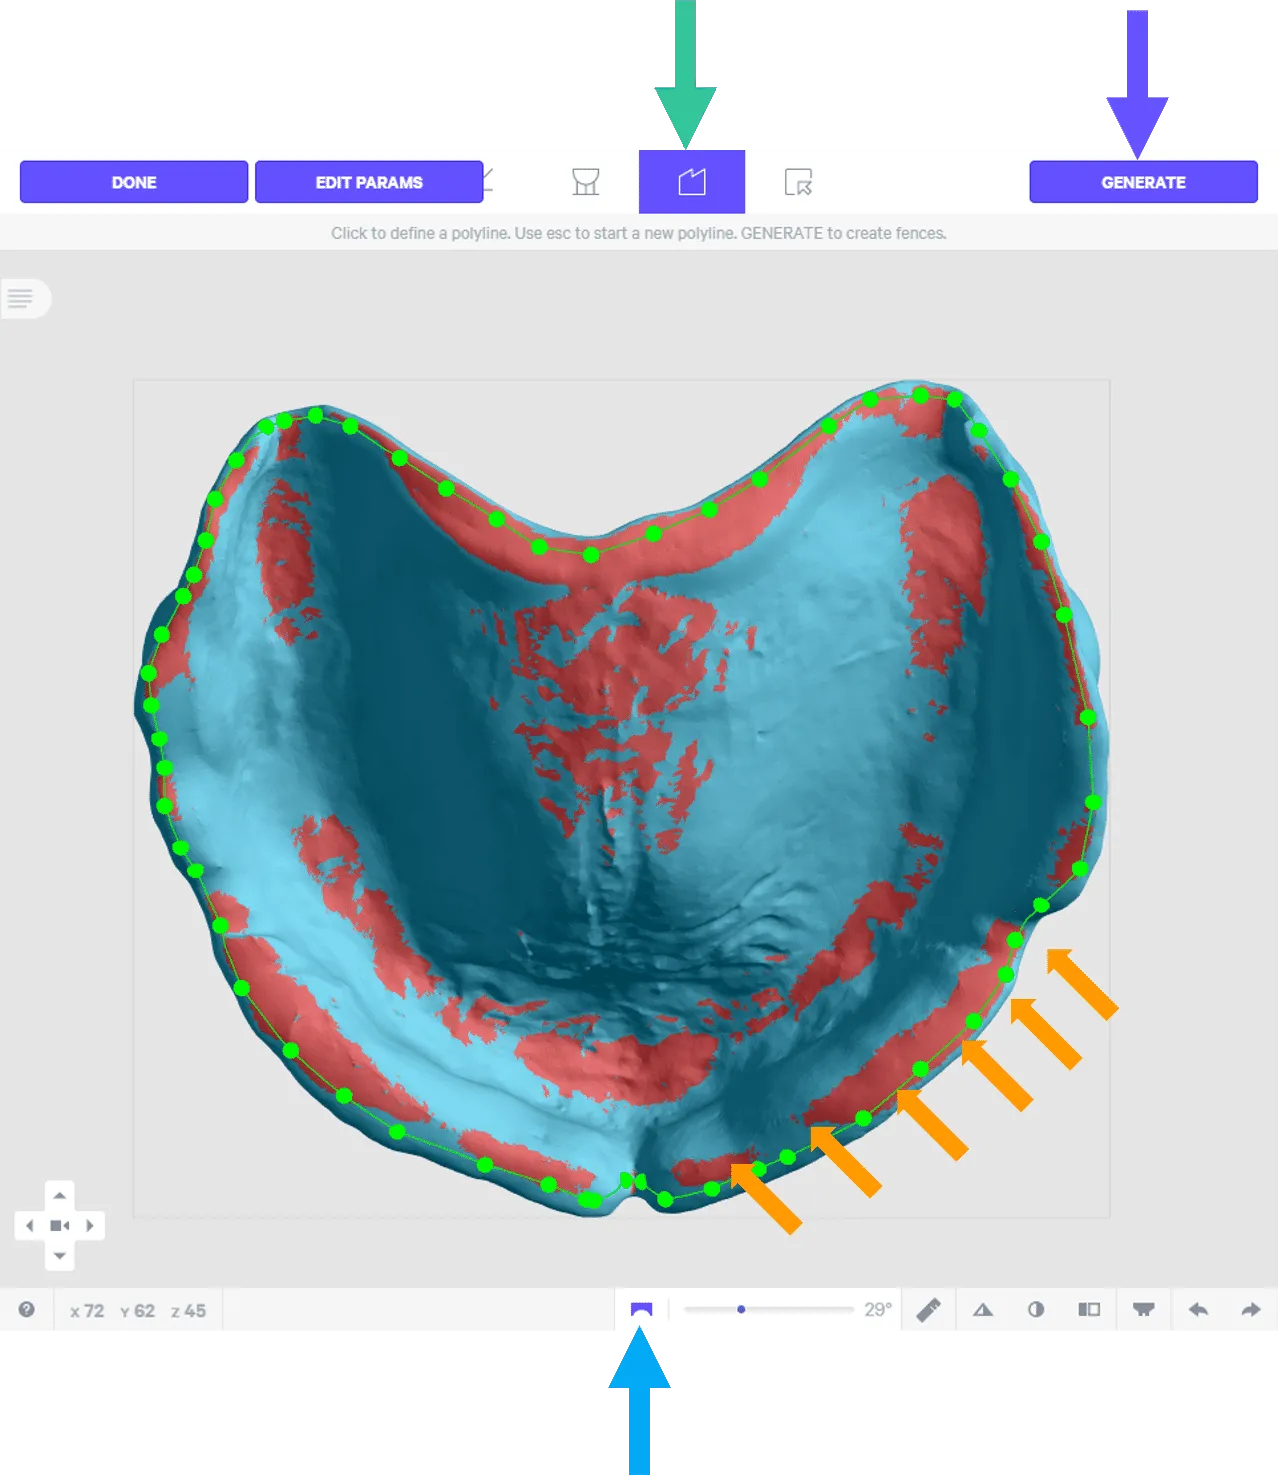Rotate view up with navigation arrow
The height and width of the screenshot is (1476, 1278).
(60, 1195)
